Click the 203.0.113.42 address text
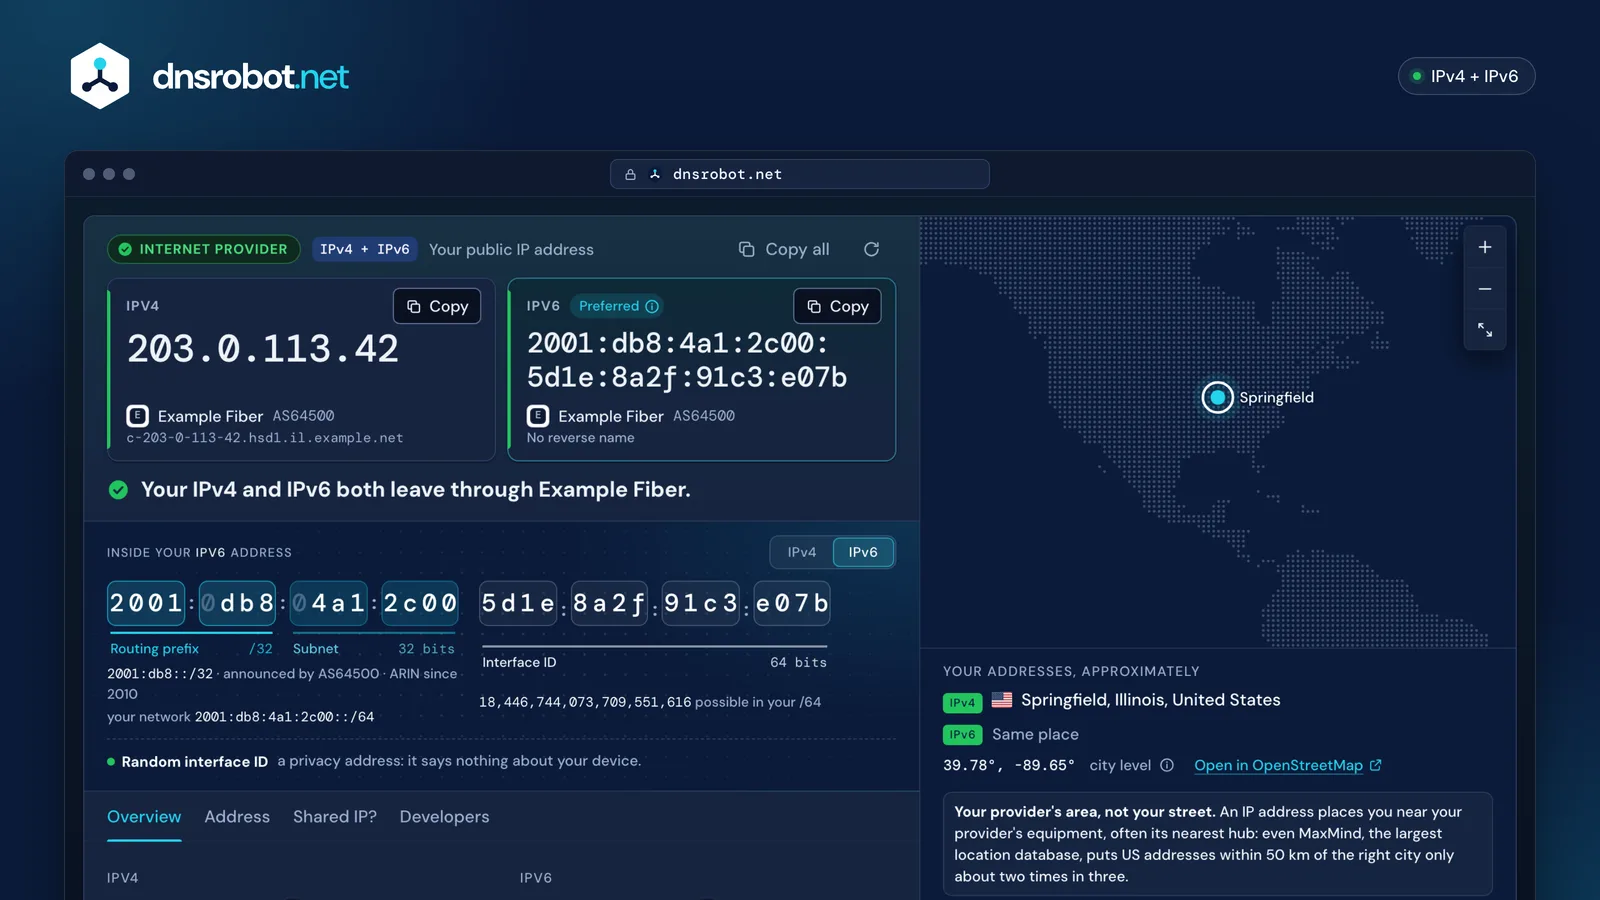The width and height of the screenshot is (1600, 900). [x=263, y=349]
